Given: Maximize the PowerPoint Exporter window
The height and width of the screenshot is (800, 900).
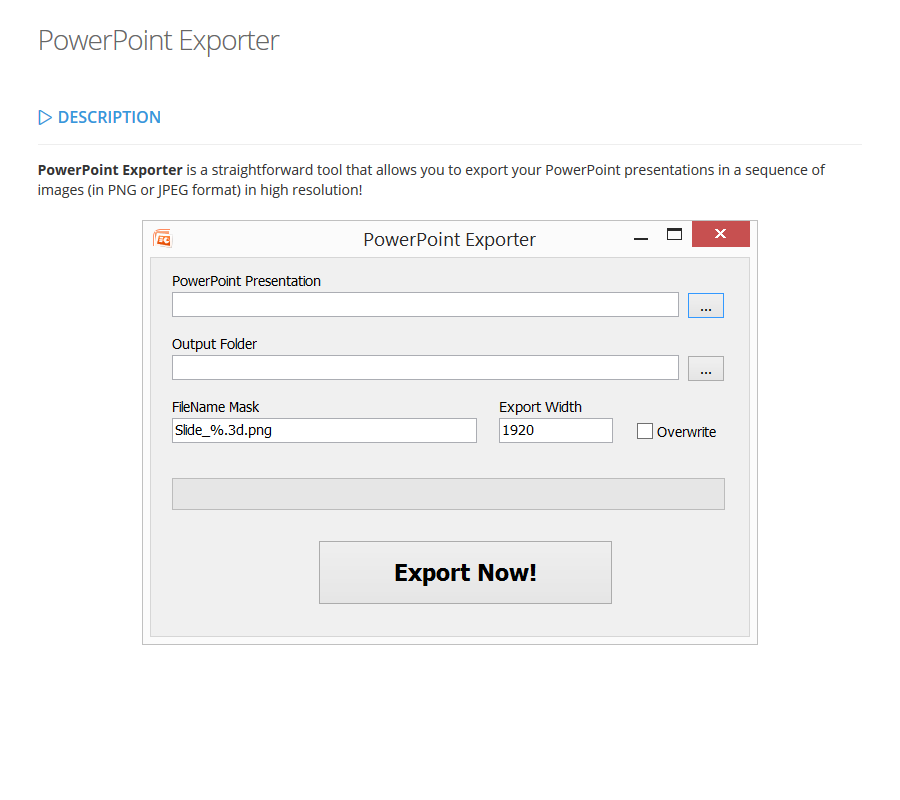Looking at the screenshot, I should pyautogui.click(x=674, y=234).
